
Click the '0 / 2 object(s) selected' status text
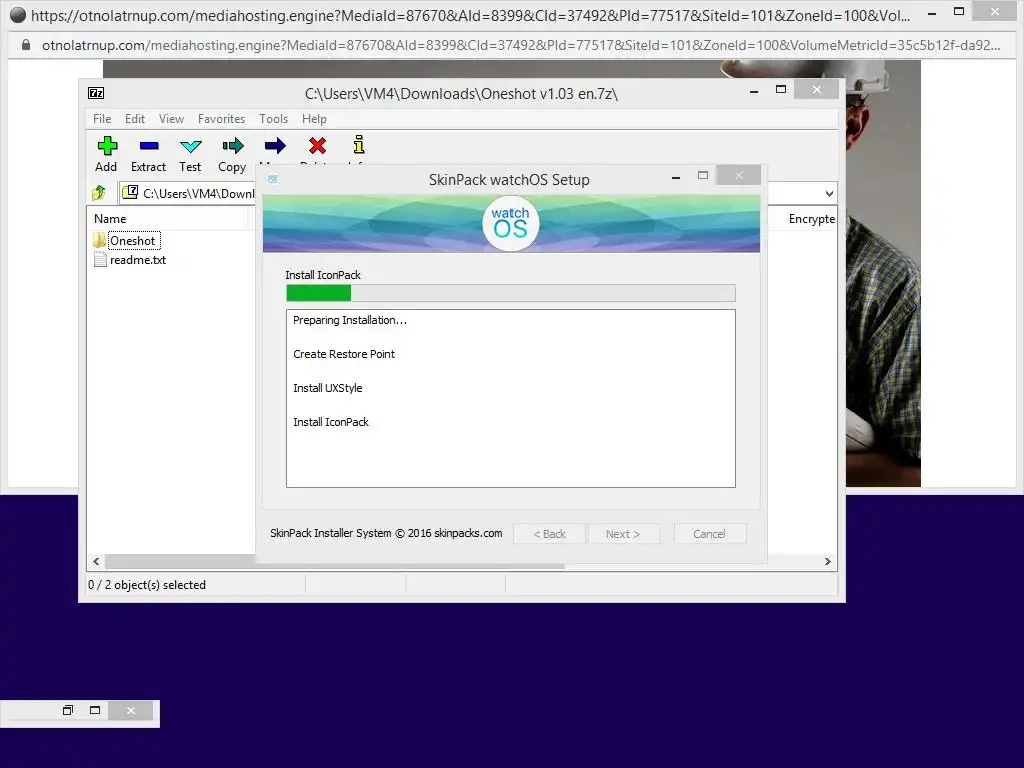tap(147, 585)
